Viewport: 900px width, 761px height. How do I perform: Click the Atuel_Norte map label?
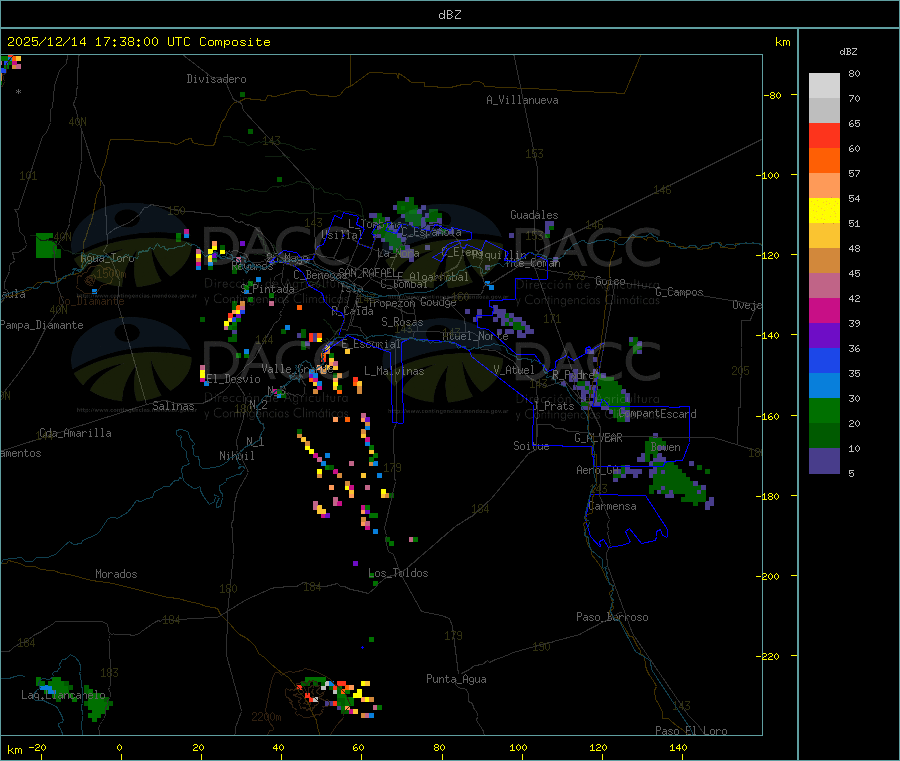click(475, 336)
